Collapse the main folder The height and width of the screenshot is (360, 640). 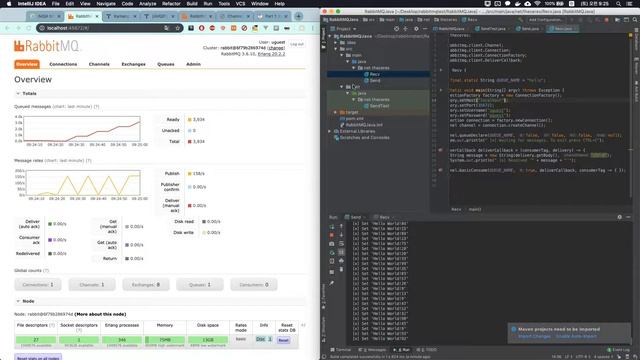342,55
